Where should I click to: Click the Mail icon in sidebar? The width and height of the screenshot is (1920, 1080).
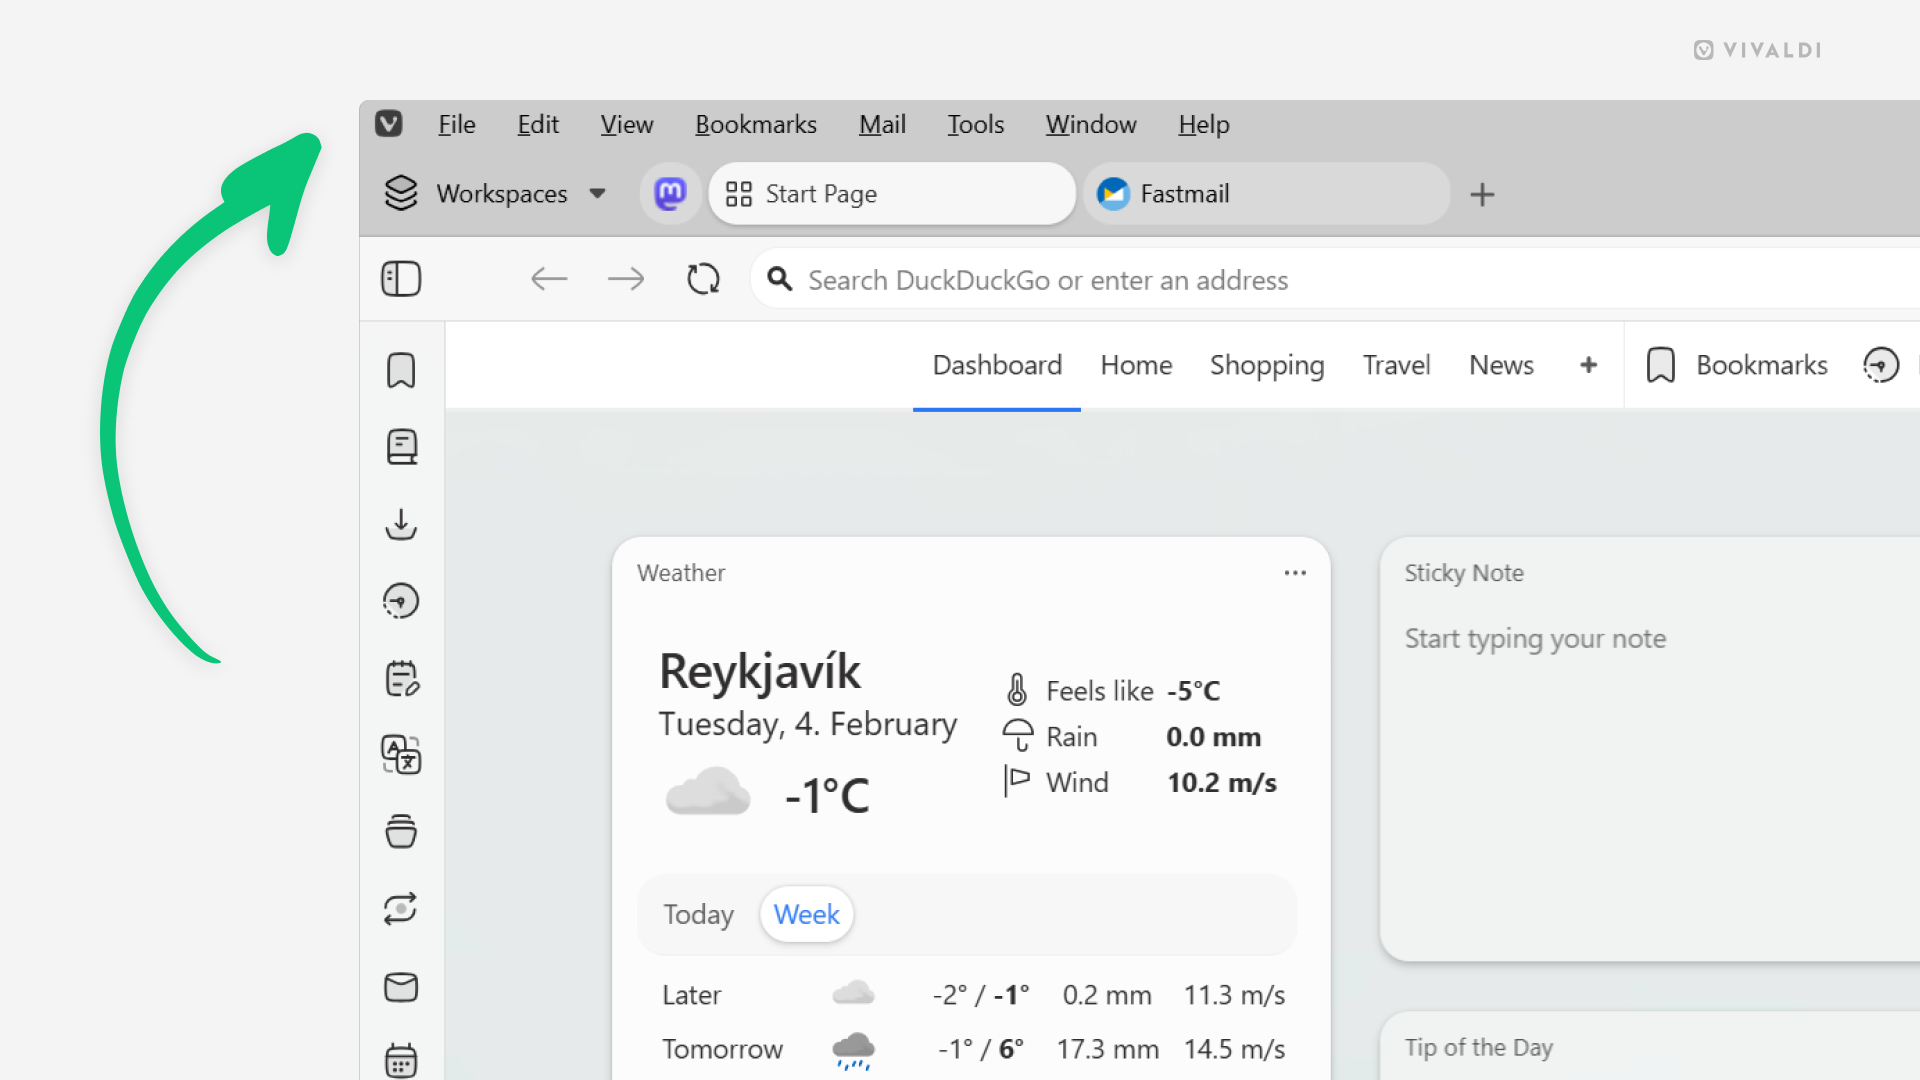(400, 986)
